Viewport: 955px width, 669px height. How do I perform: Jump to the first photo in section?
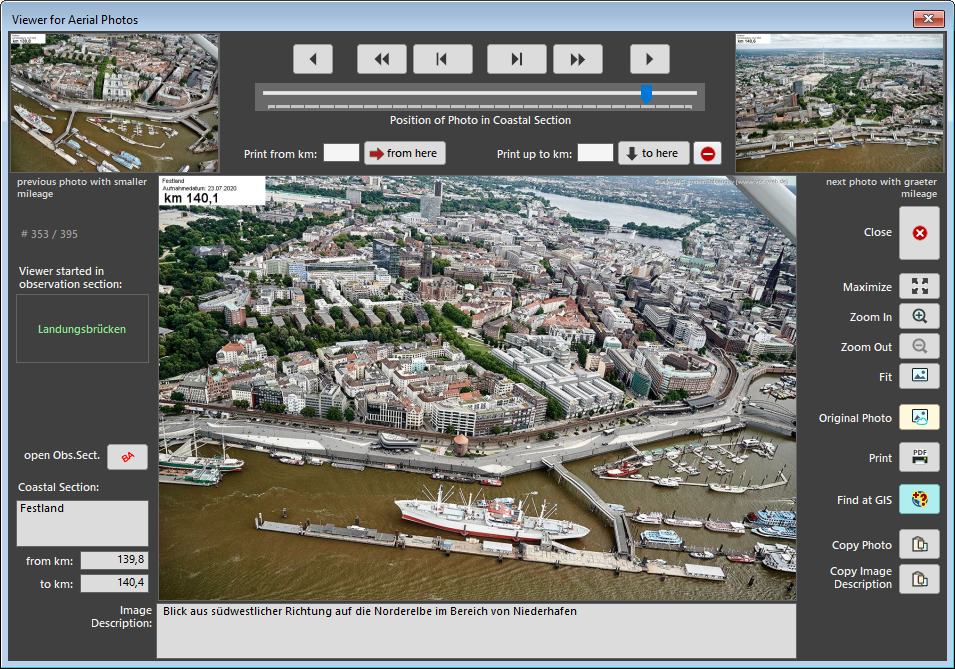(x=442, y=59)
